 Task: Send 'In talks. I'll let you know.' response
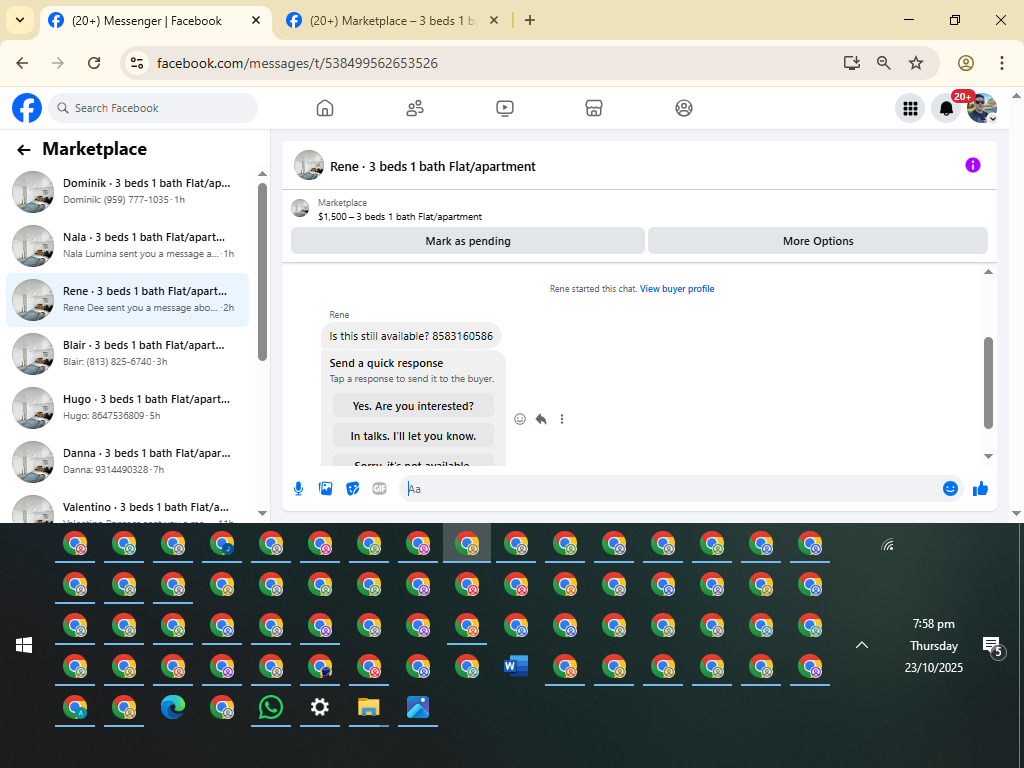click(x=413, y=436)
